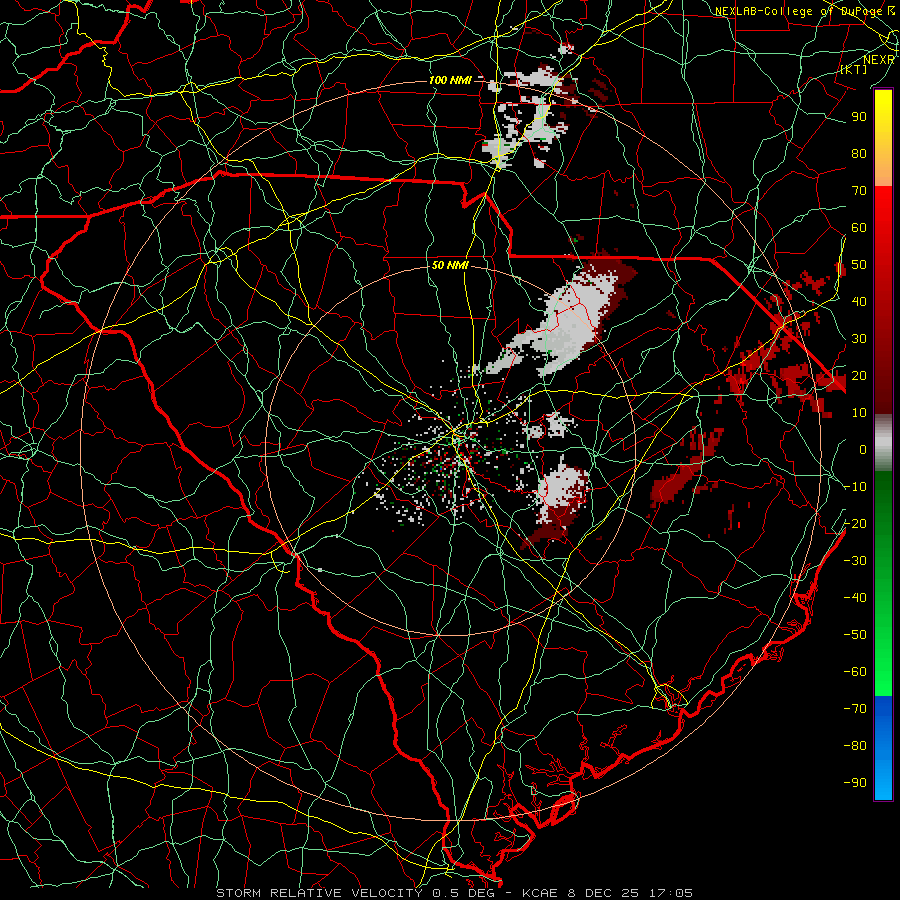
Task: Click the '60' value on velocity scale
Action: click(859, 228)
